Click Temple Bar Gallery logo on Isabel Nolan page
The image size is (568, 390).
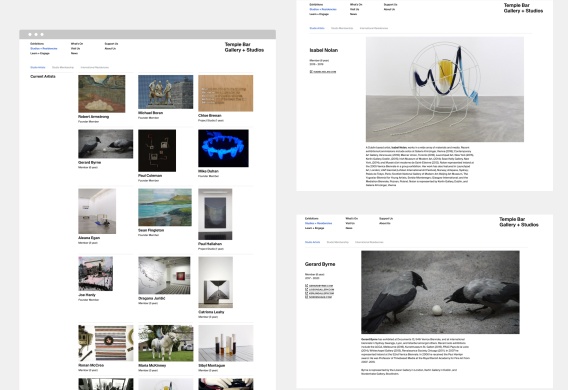click(523, 8)
